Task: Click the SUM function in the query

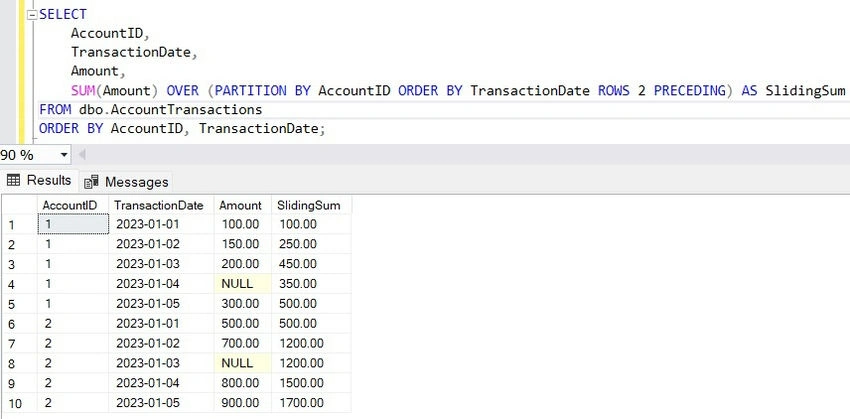Action: [82, 91]
